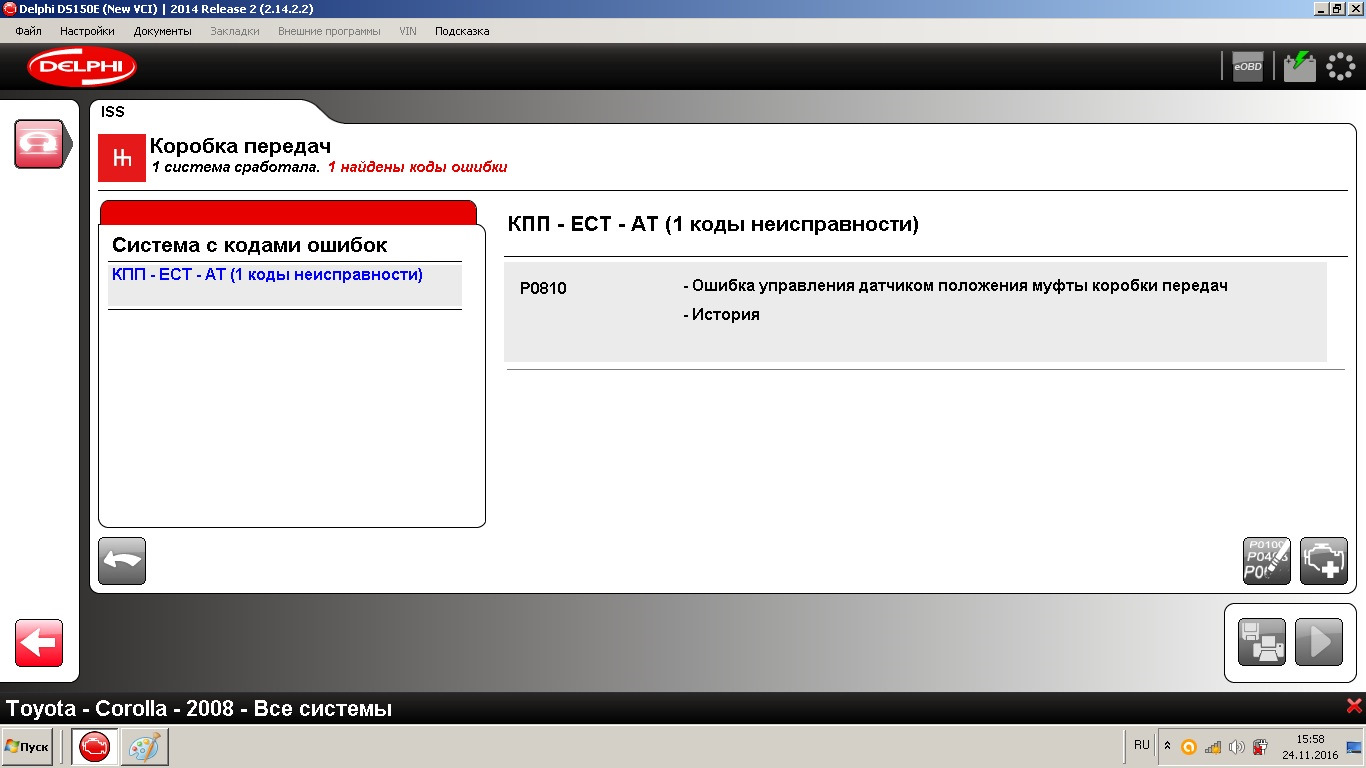Open the Настройки menu
Viewport: 1366px width, 768px height.
[87, 31]
